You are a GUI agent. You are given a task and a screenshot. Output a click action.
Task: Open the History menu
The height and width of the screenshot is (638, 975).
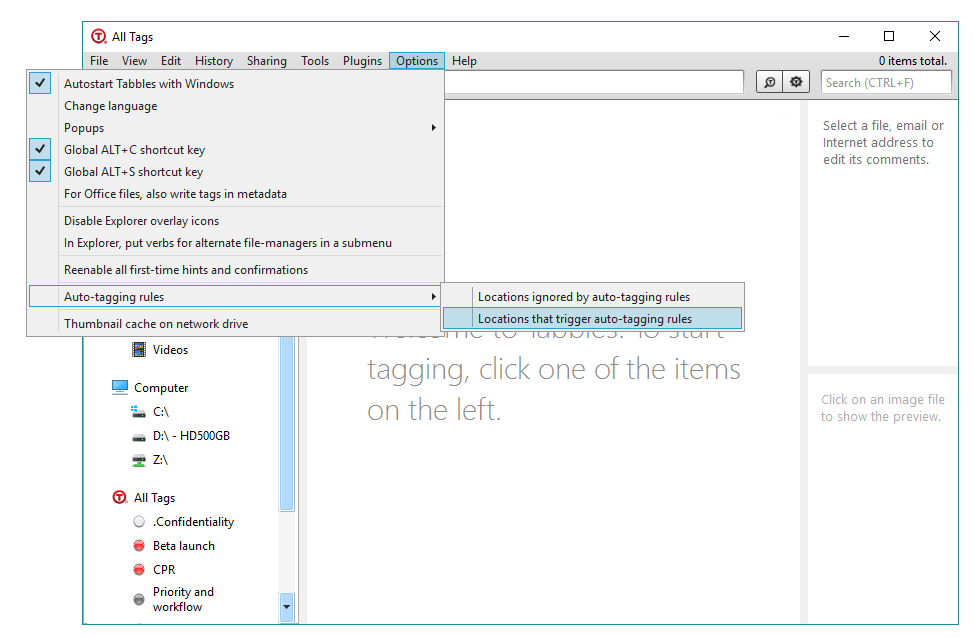pyautogui.click(x=214, y=61)
